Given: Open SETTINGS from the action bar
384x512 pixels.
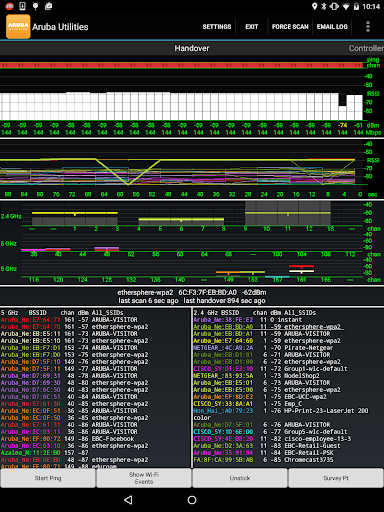Looking at the screenshot, I should click(217, 27).
